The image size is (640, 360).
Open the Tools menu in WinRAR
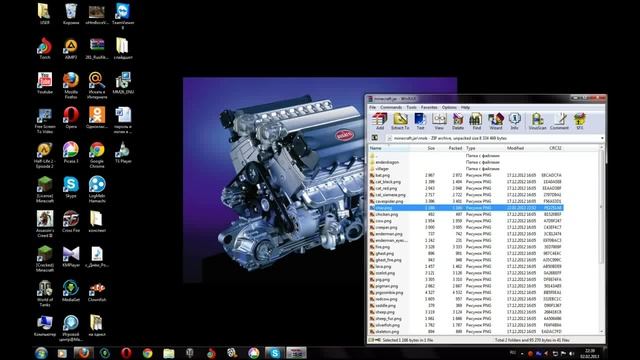click(x=411, y=107)
